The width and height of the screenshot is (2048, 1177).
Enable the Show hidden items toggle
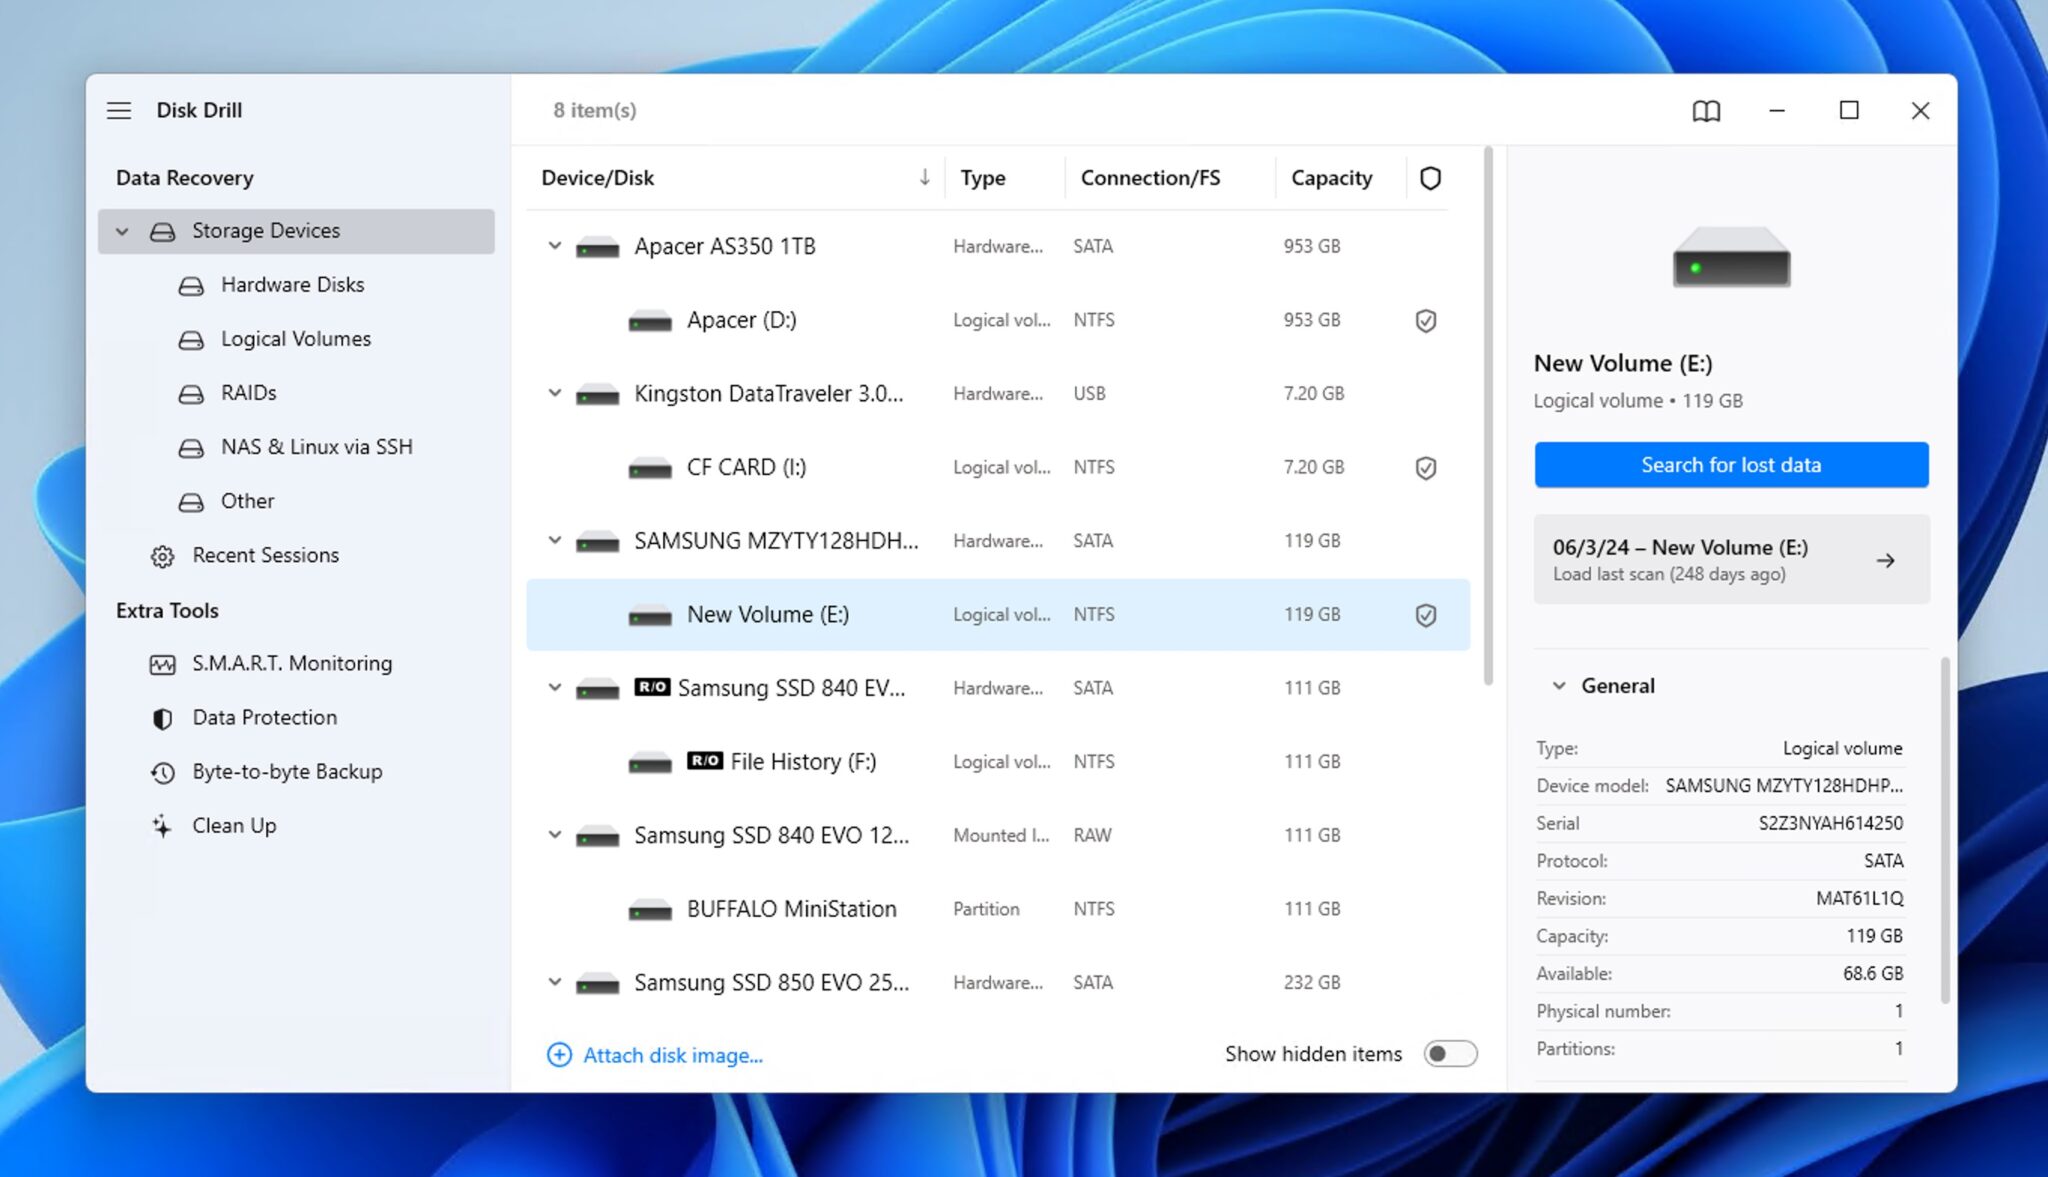pos(1450,1054)
